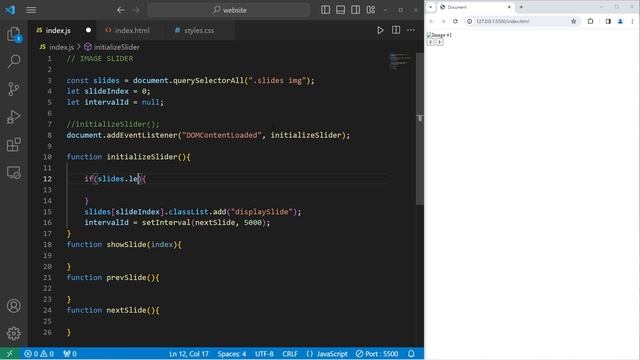Change encoding via UTF-8 status item
The width and height of the screenshot is (640, 360).
[264, 354]
